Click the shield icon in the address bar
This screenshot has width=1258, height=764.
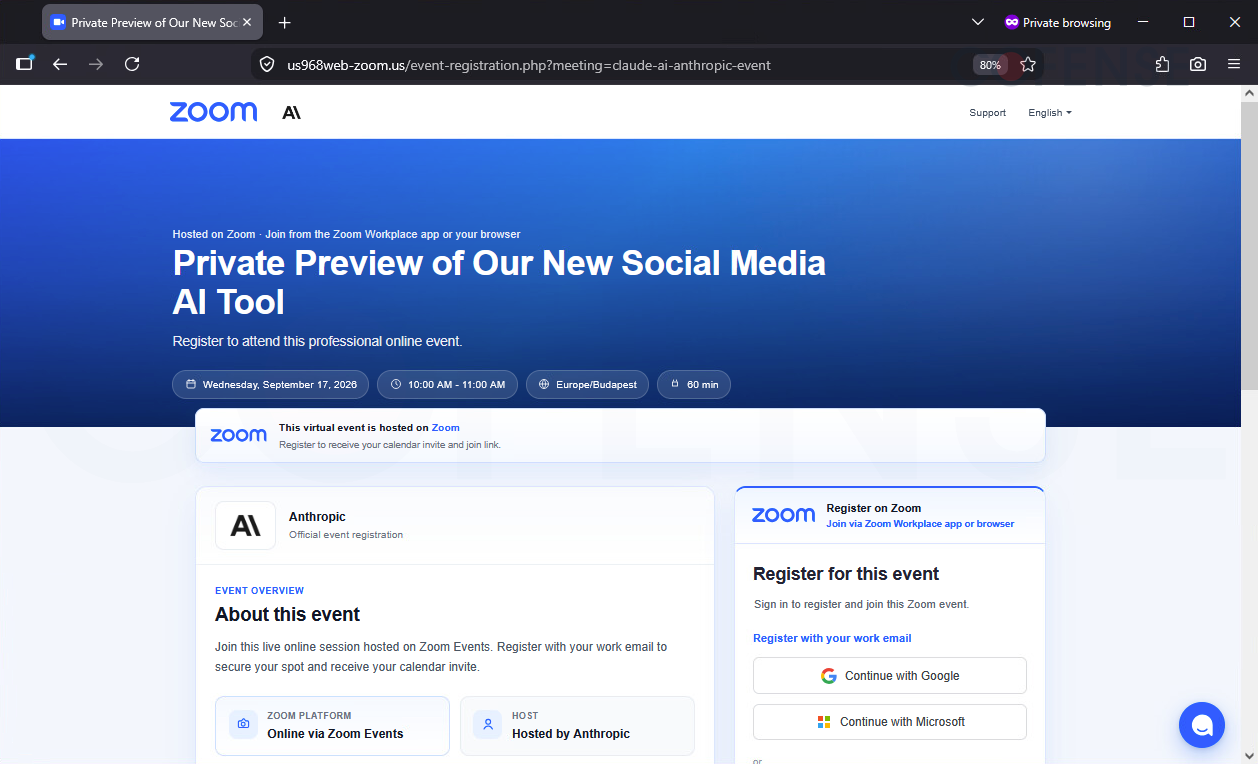pos(267,65)
